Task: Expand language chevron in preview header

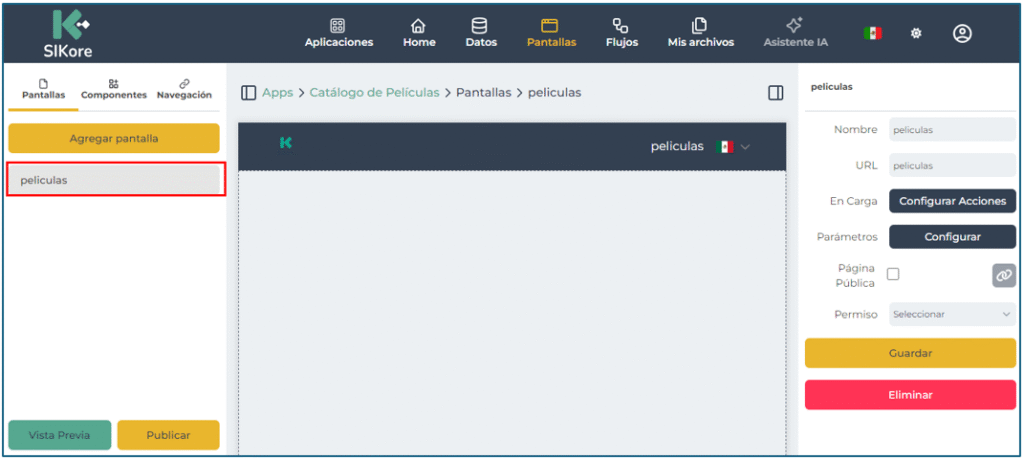Action: 745,147
